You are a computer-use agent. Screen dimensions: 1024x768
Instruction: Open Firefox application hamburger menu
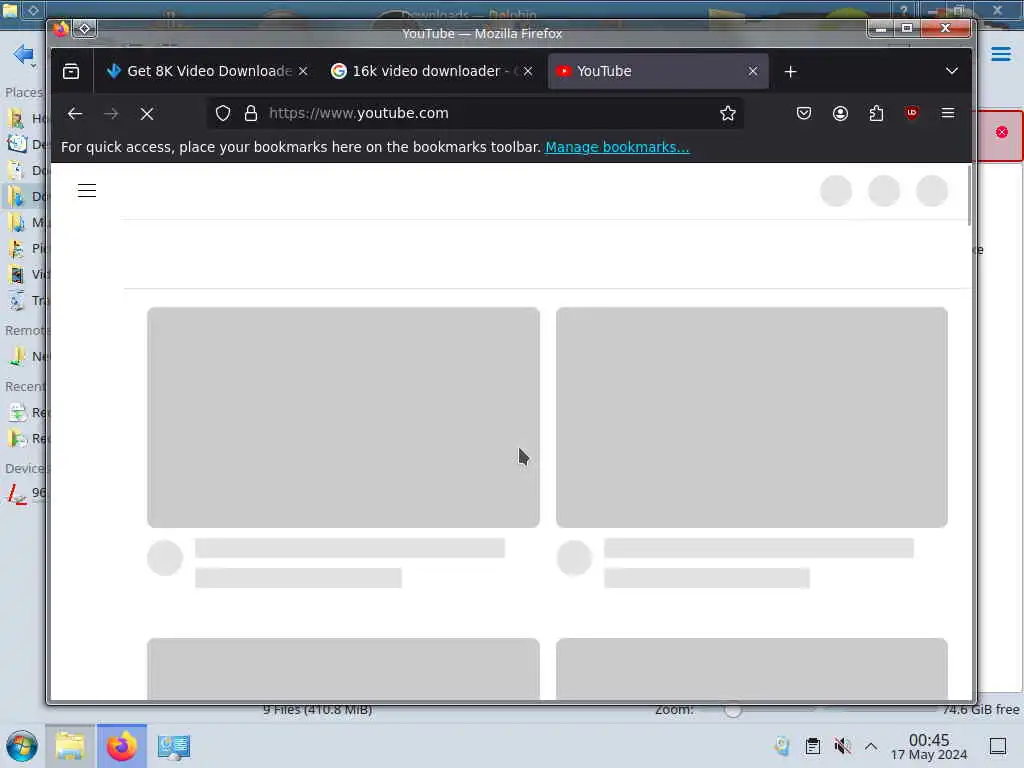click(948, 114)
